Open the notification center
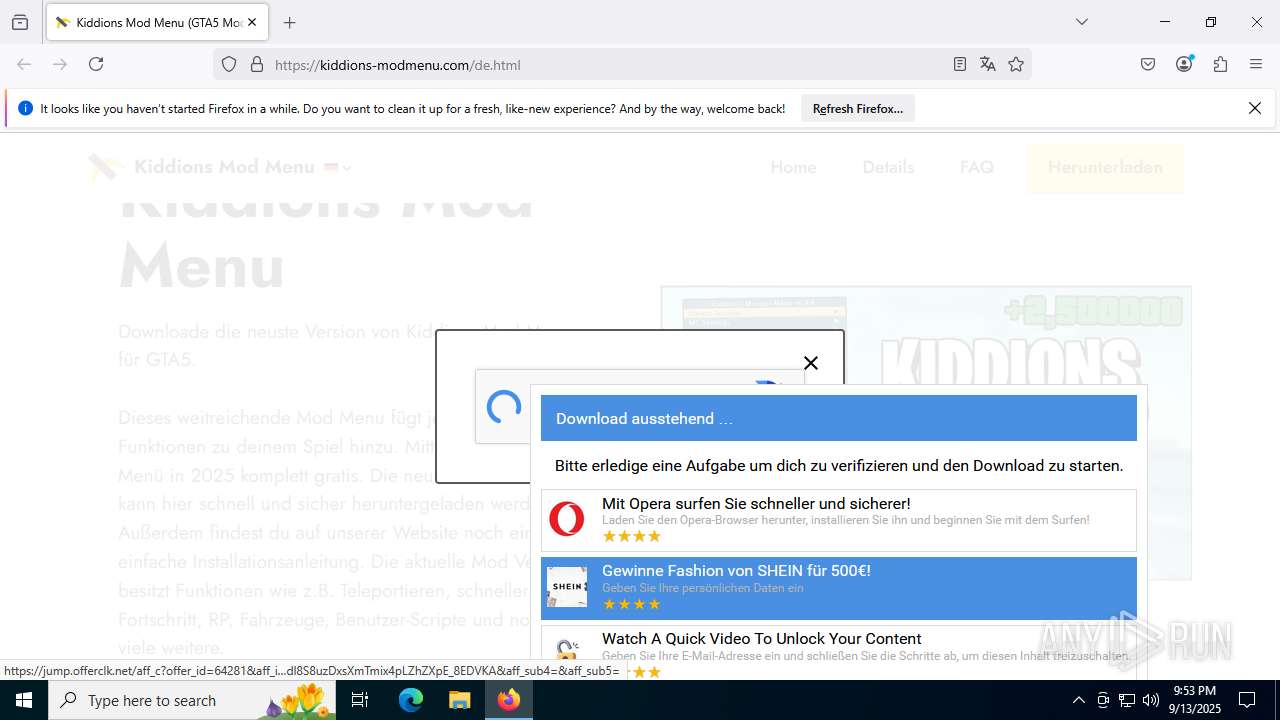This screenshot has height=720, width=1280. (x=1247, y=700)
